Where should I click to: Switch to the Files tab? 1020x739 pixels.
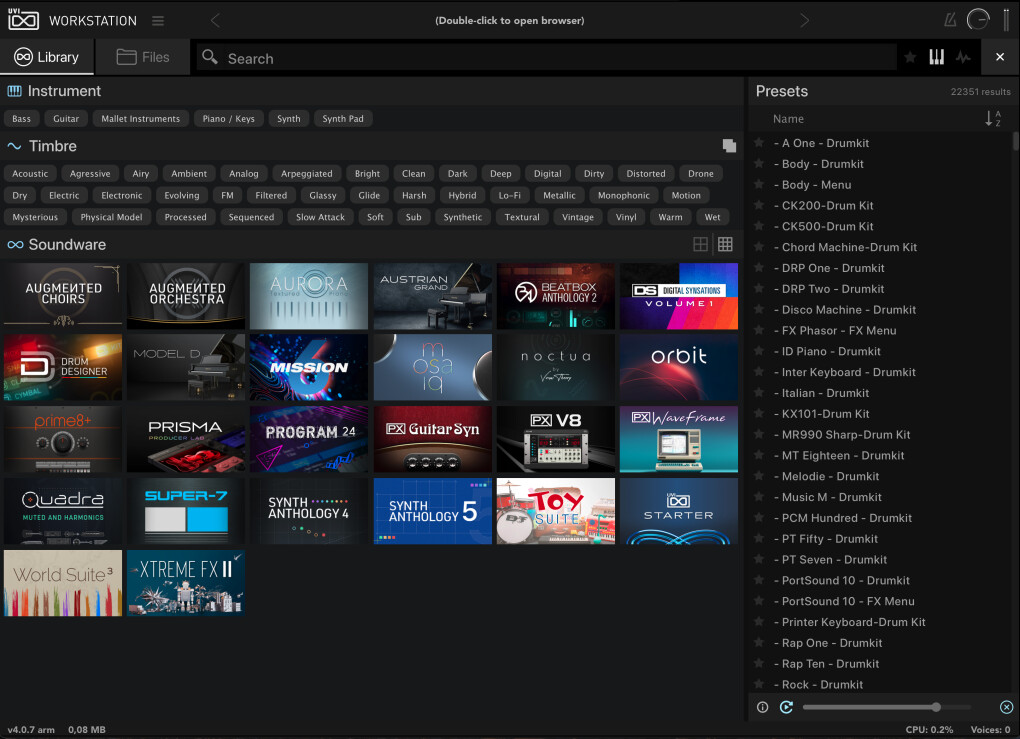coord(143,57)
